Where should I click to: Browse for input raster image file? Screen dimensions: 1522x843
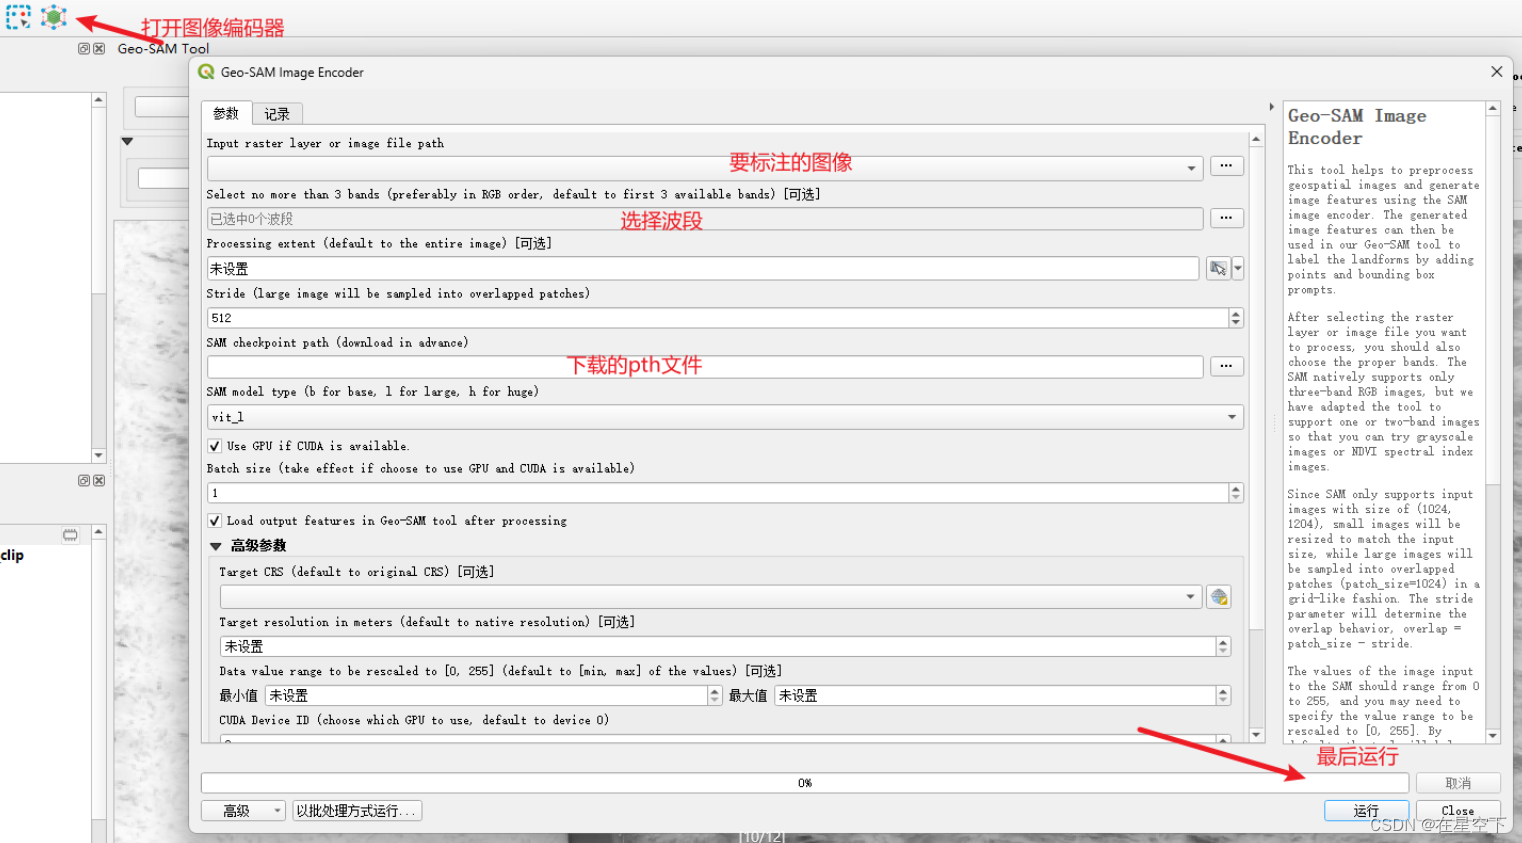pyautogui.click(x=1226, y=166)
